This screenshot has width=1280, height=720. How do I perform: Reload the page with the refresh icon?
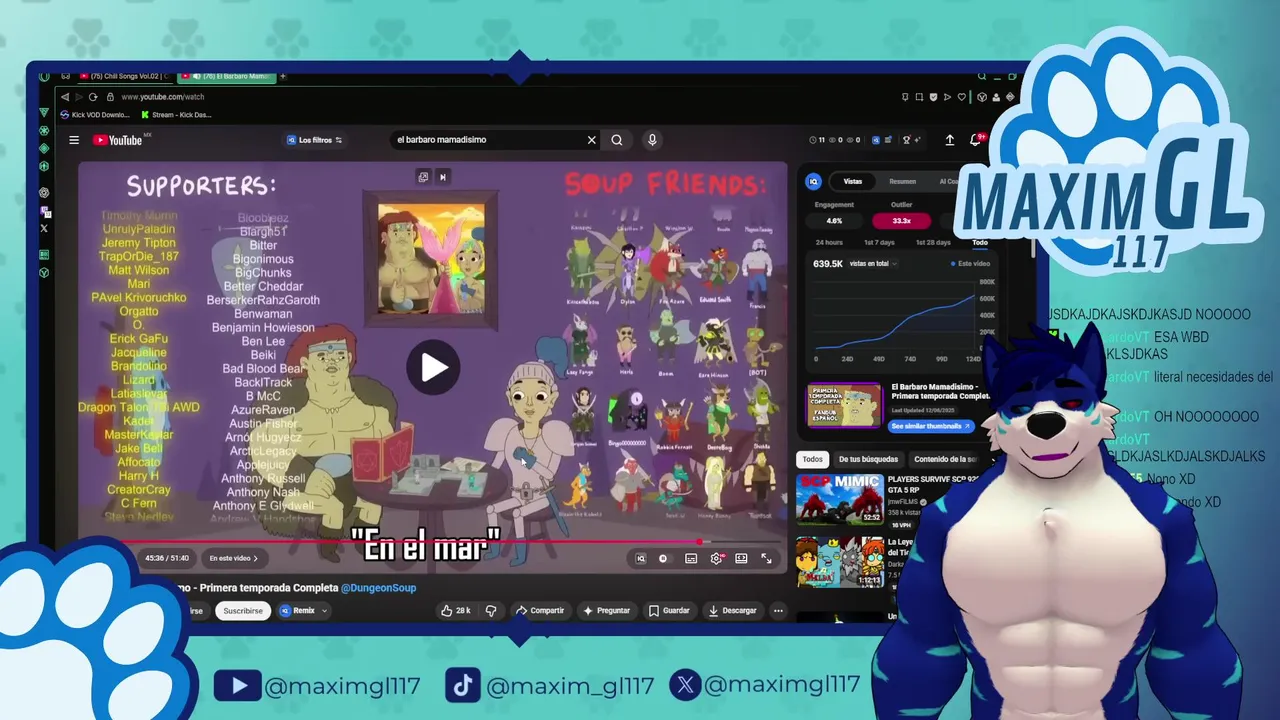(x=93, y=97)
